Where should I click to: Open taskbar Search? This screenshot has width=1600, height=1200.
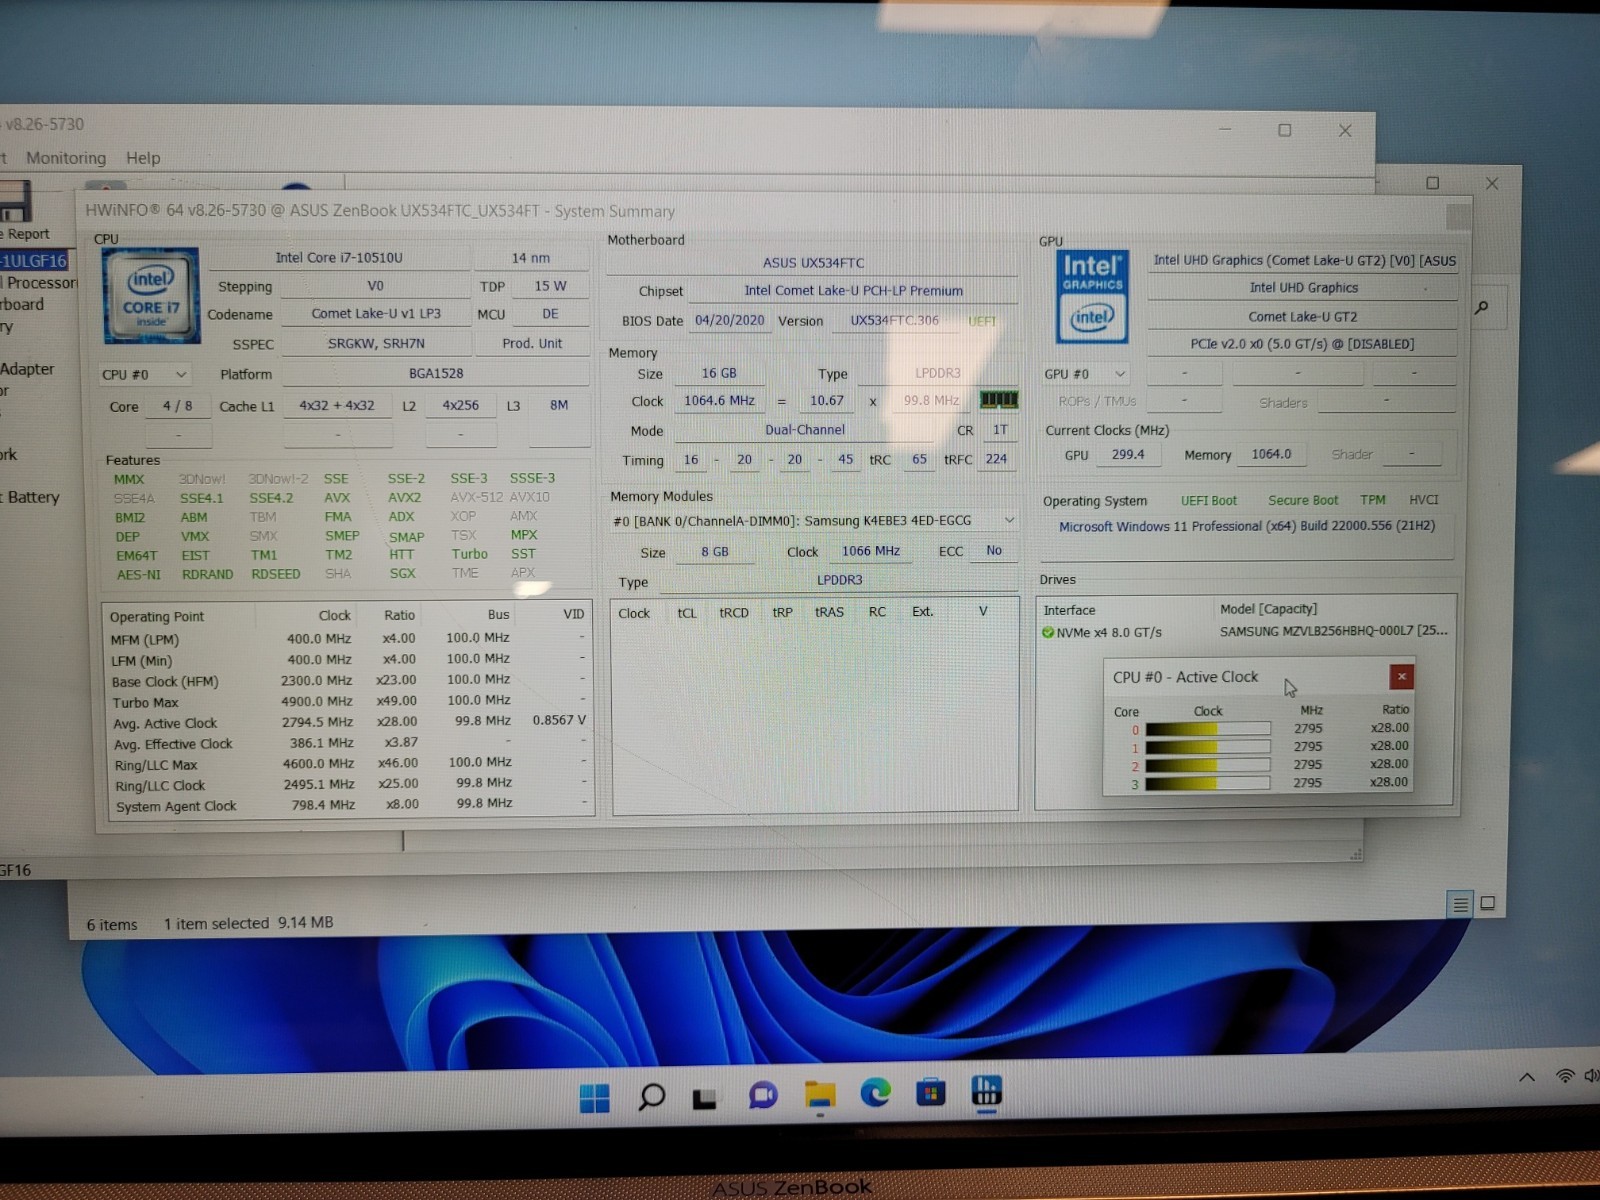(x=651, y=1097)
